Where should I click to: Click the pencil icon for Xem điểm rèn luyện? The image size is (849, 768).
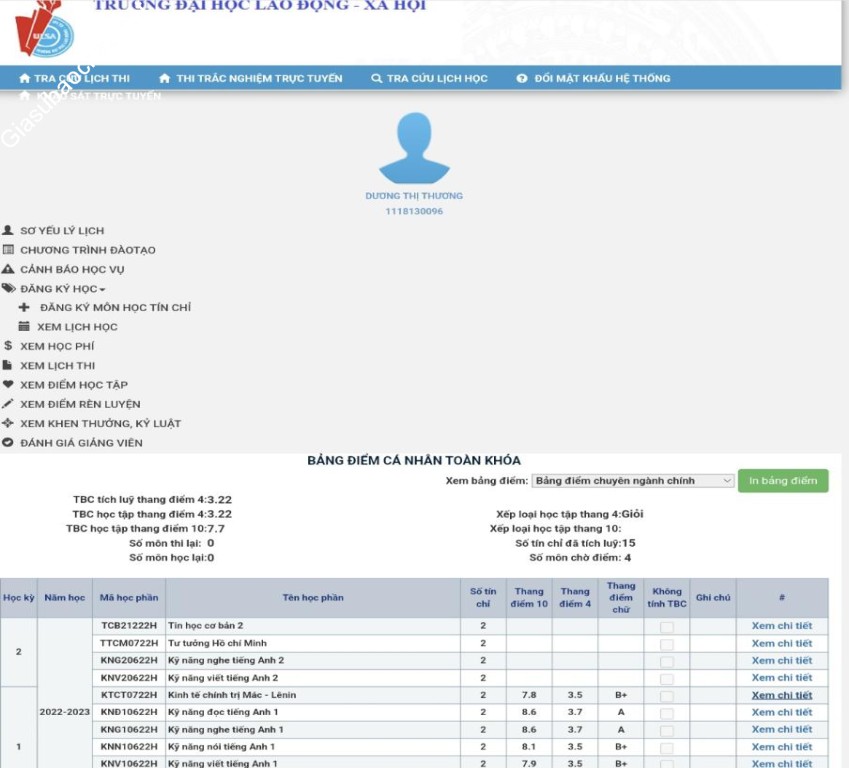[x=8, y=404]
